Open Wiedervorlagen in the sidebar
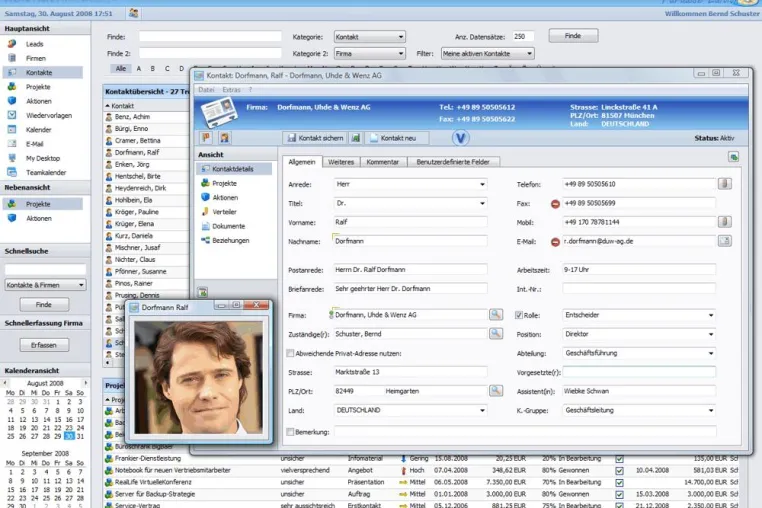The height and width of the screenshot is (508, 762). click(49, 115)
